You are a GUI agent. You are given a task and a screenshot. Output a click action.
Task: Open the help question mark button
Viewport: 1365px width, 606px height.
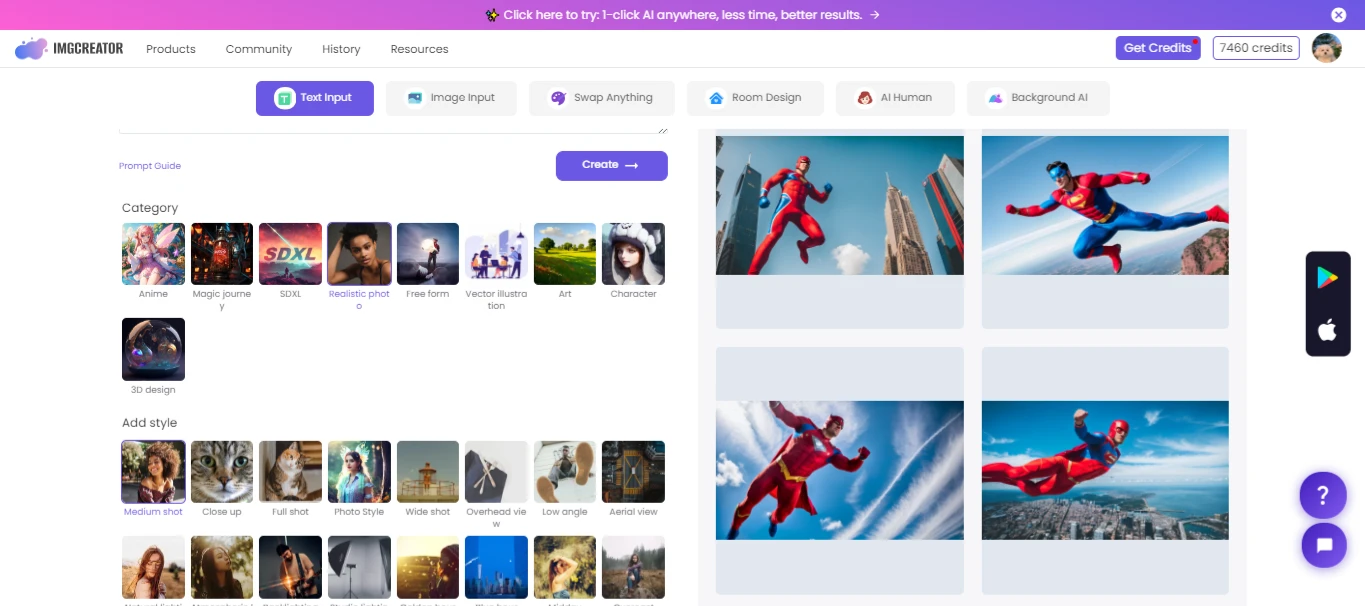click(x=1322, y=495)
